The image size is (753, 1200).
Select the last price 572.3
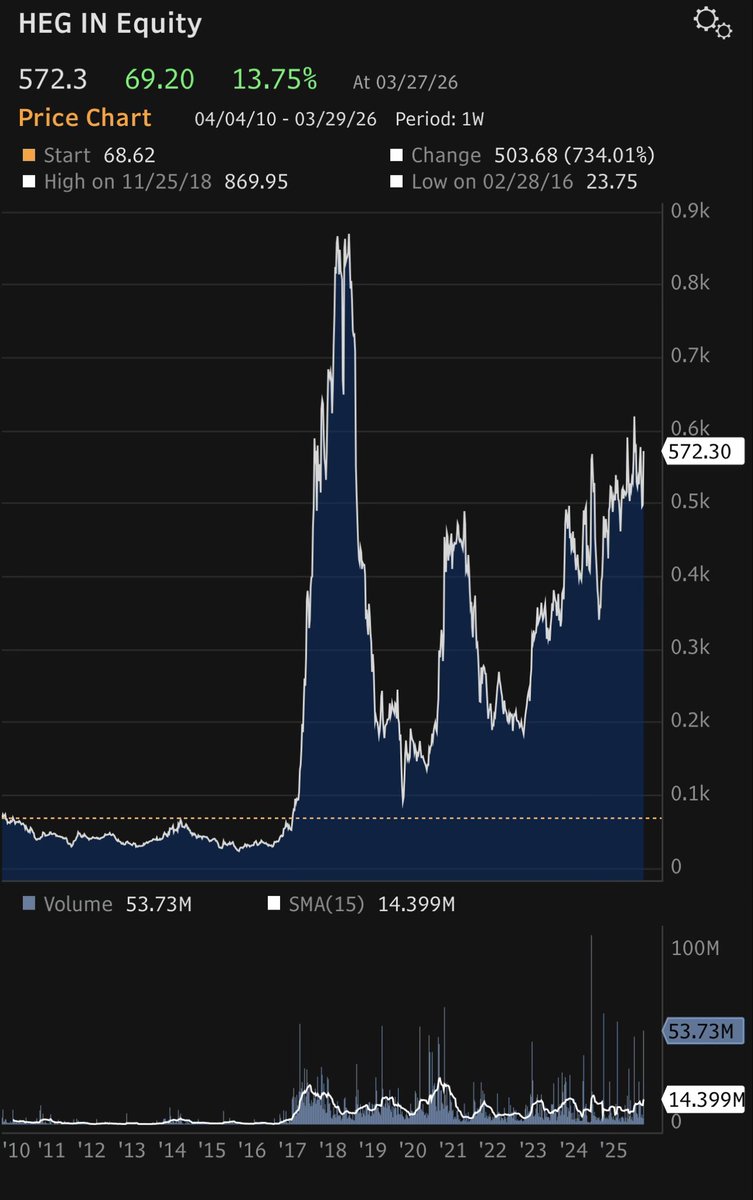[55, 79]
